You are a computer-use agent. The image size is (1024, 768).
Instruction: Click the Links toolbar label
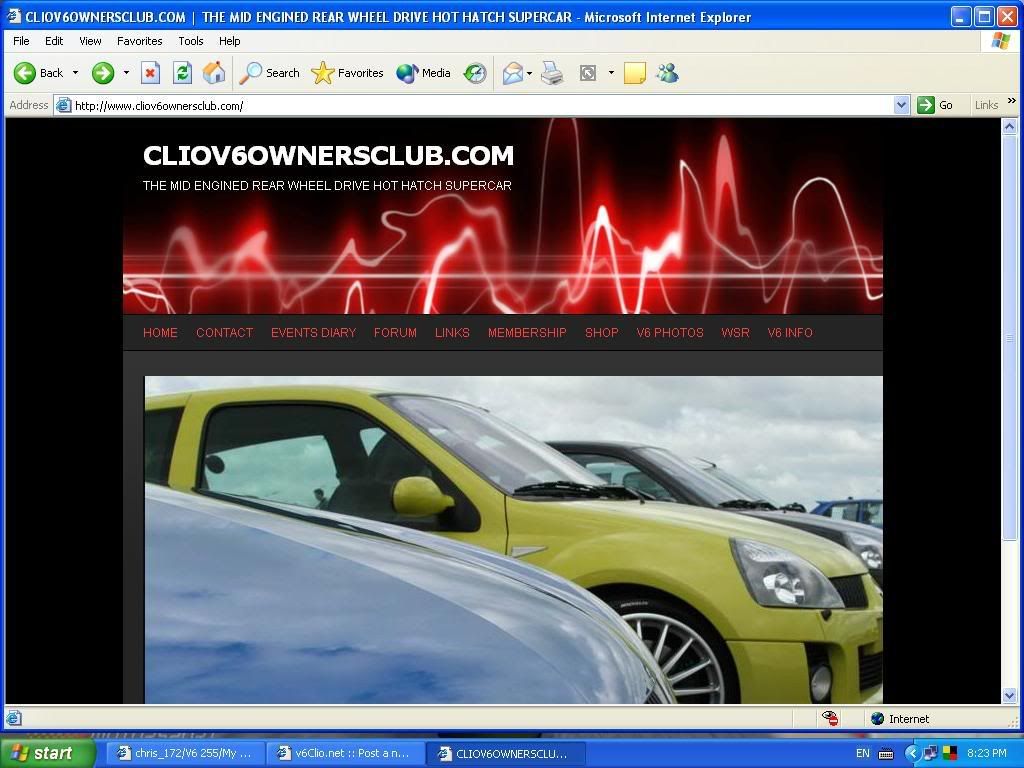pos(986,105)
